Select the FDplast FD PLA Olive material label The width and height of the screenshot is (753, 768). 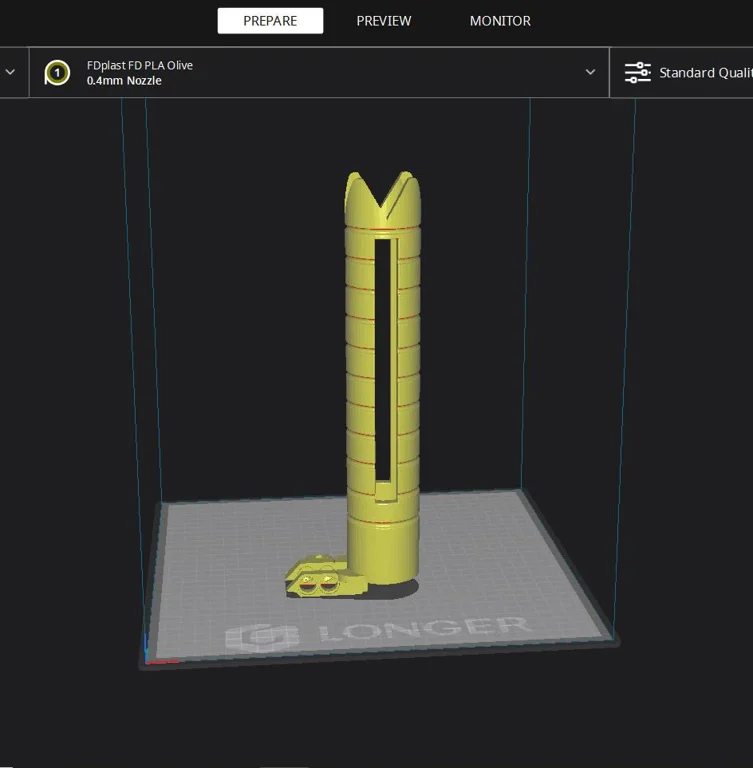pos(140,65)
